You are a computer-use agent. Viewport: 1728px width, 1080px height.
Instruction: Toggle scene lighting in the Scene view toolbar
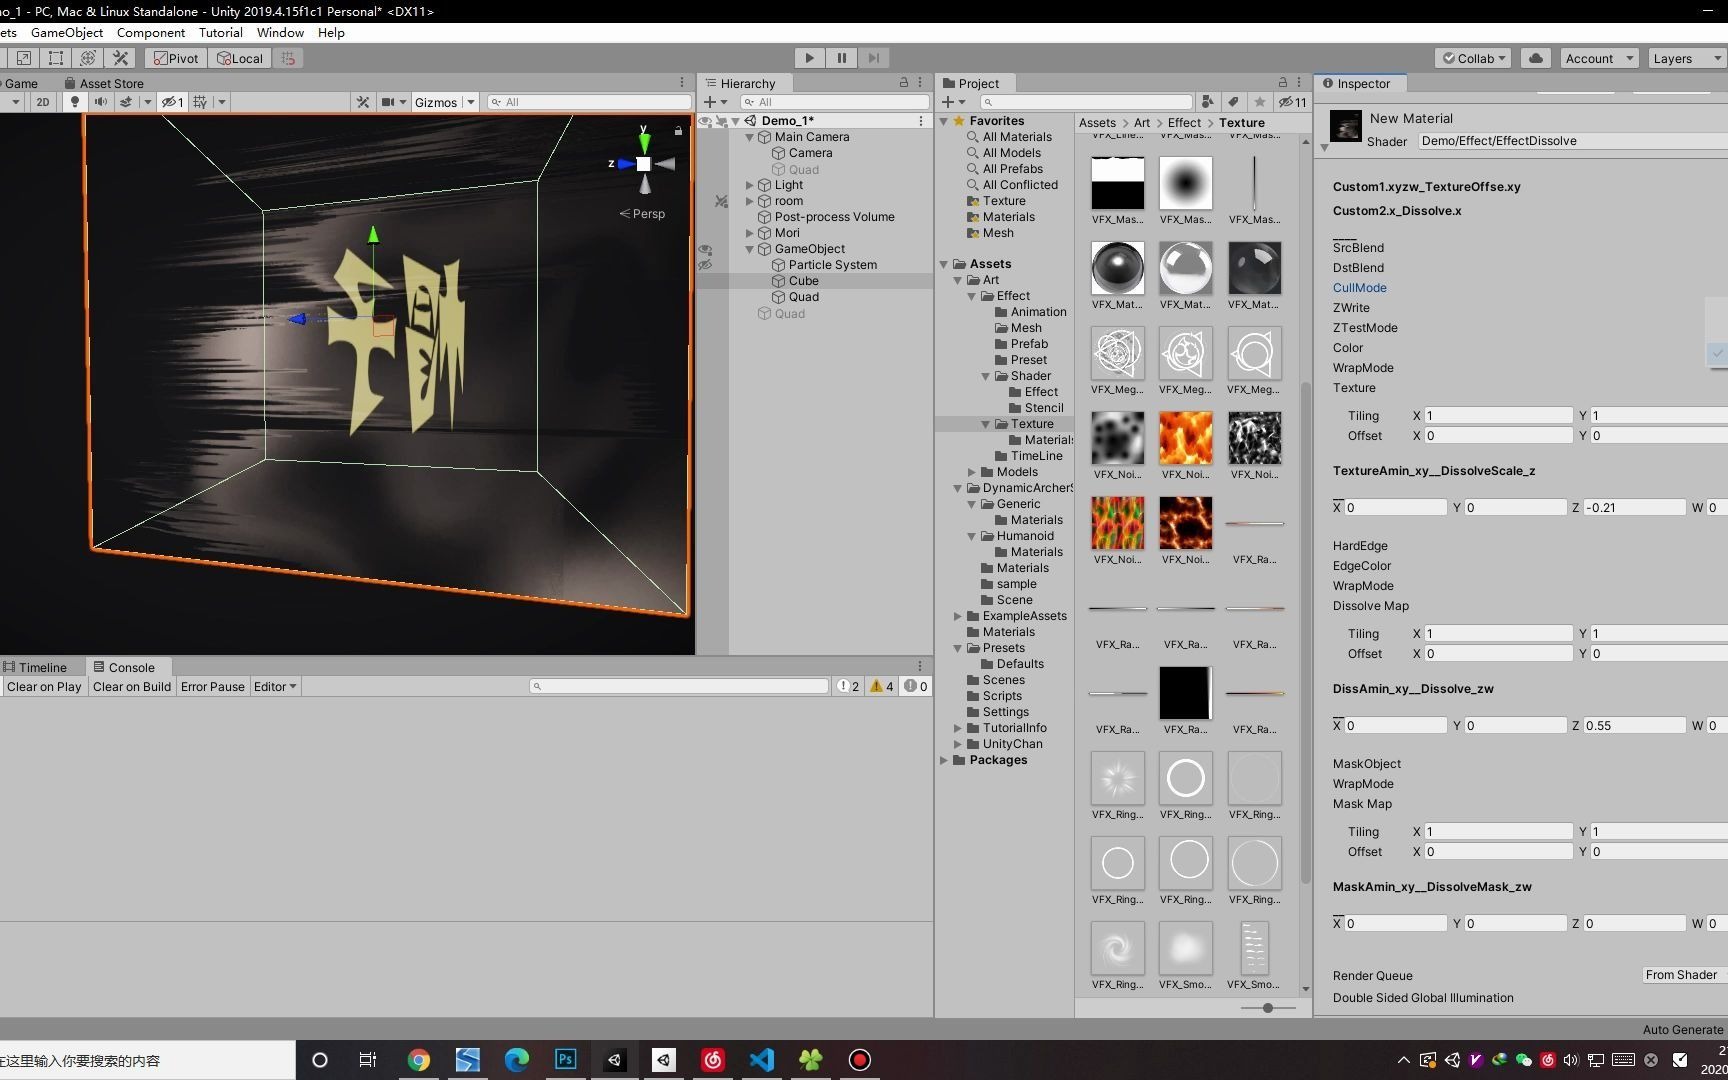74,101
